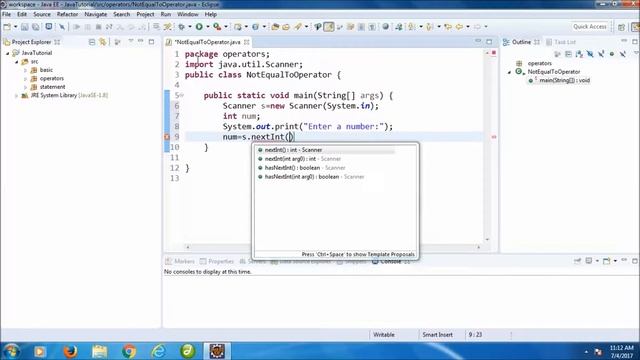Click the editor horizontal scrollbar right arrow
The image size is (640, 360).
(479, 247)
